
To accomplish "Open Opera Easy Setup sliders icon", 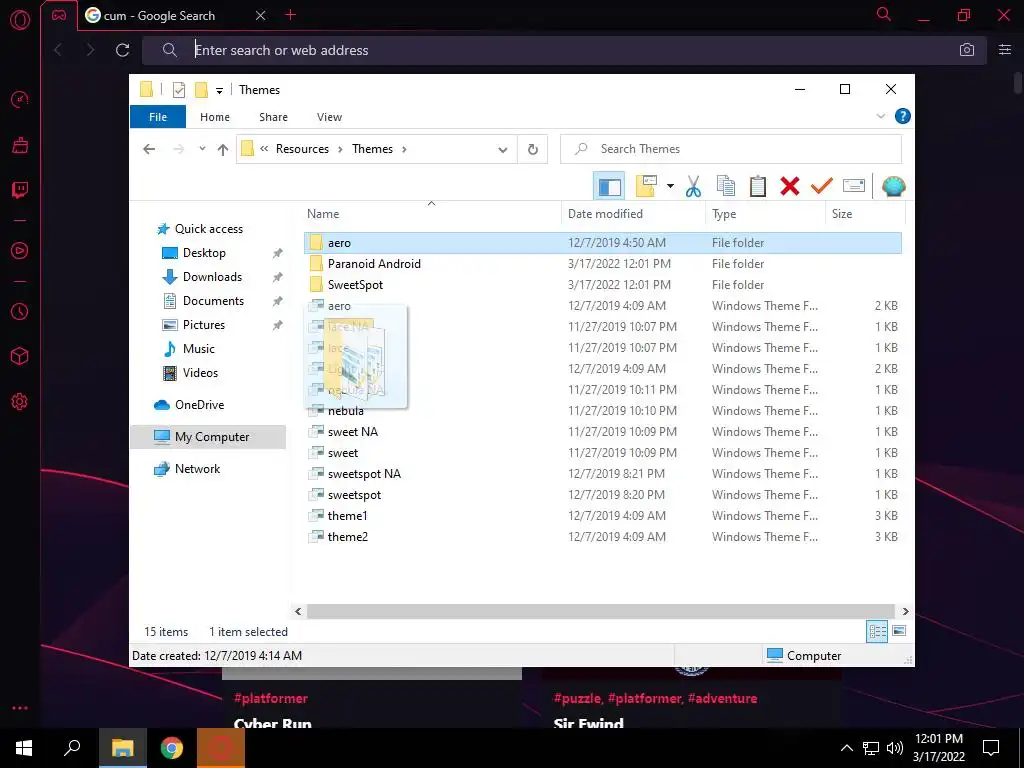I will (x=1005, y=50).
